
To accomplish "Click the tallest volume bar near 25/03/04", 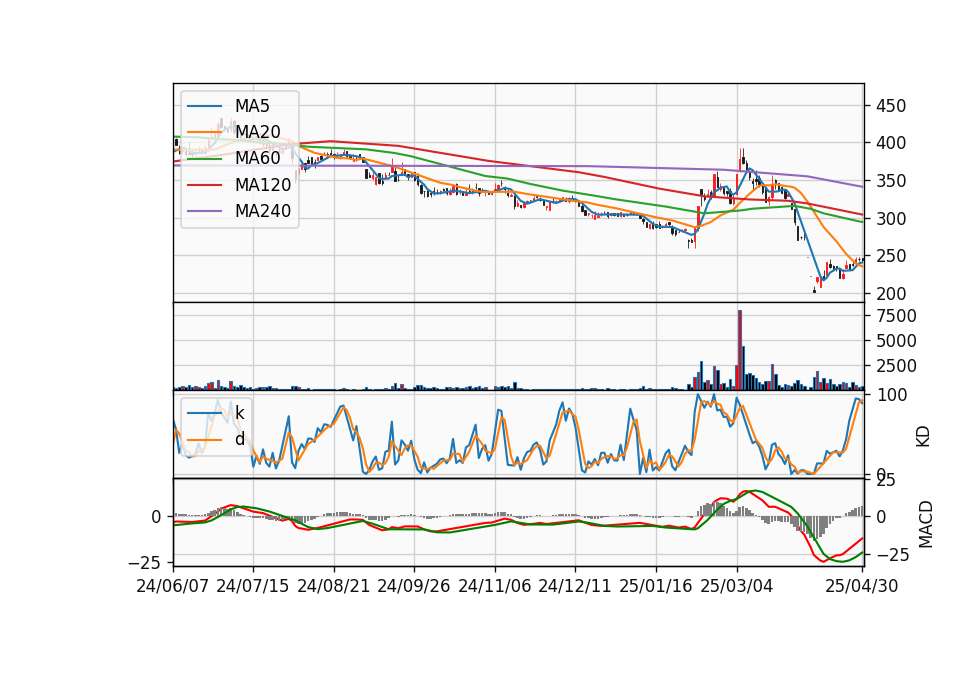I will click(740, 350).
